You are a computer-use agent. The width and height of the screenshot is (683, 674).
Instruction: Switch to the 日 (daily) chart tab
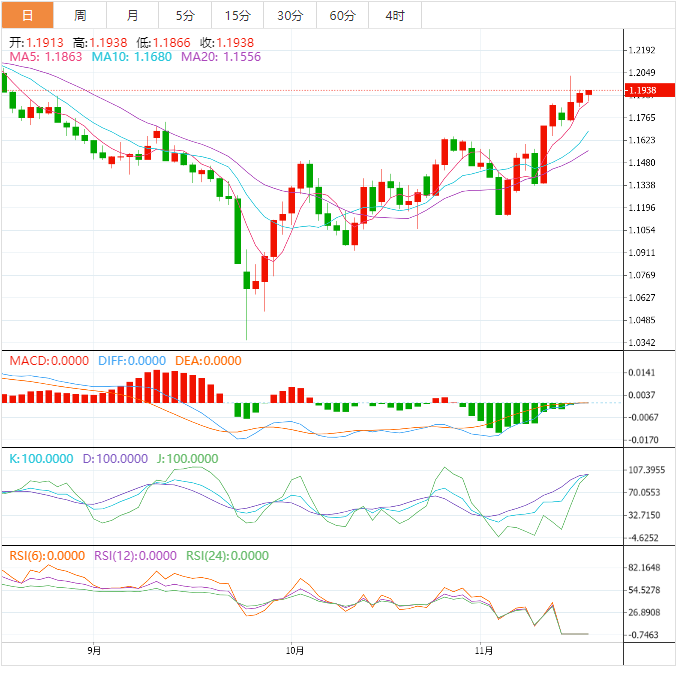coord(27,15)
